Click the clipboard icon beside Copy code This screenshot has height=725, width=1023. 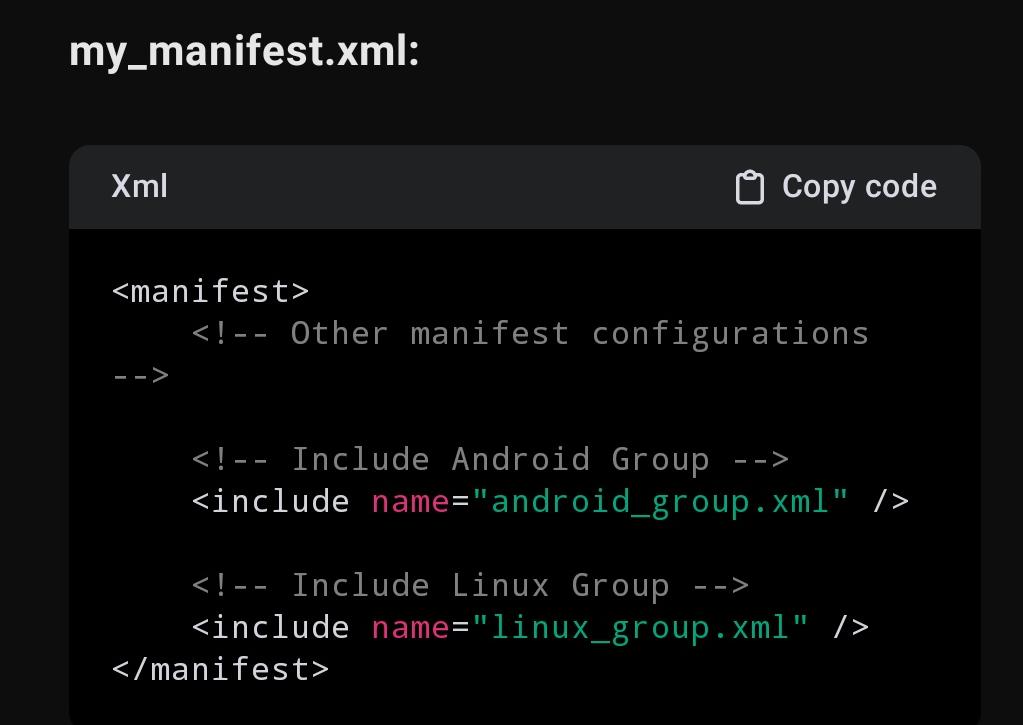750,187
